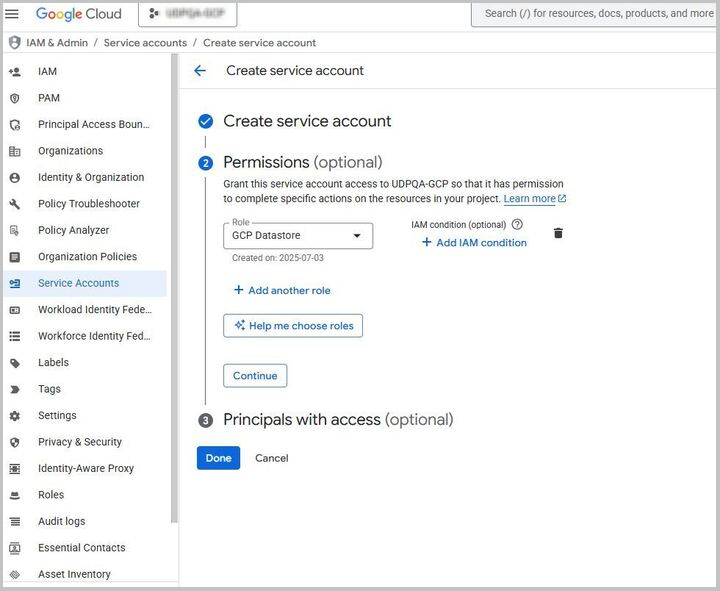The width and height of the screenshot is (720, 591).
Task: Delete the role using trash icon
Action: pyautogui.click(x=558, y=233)
